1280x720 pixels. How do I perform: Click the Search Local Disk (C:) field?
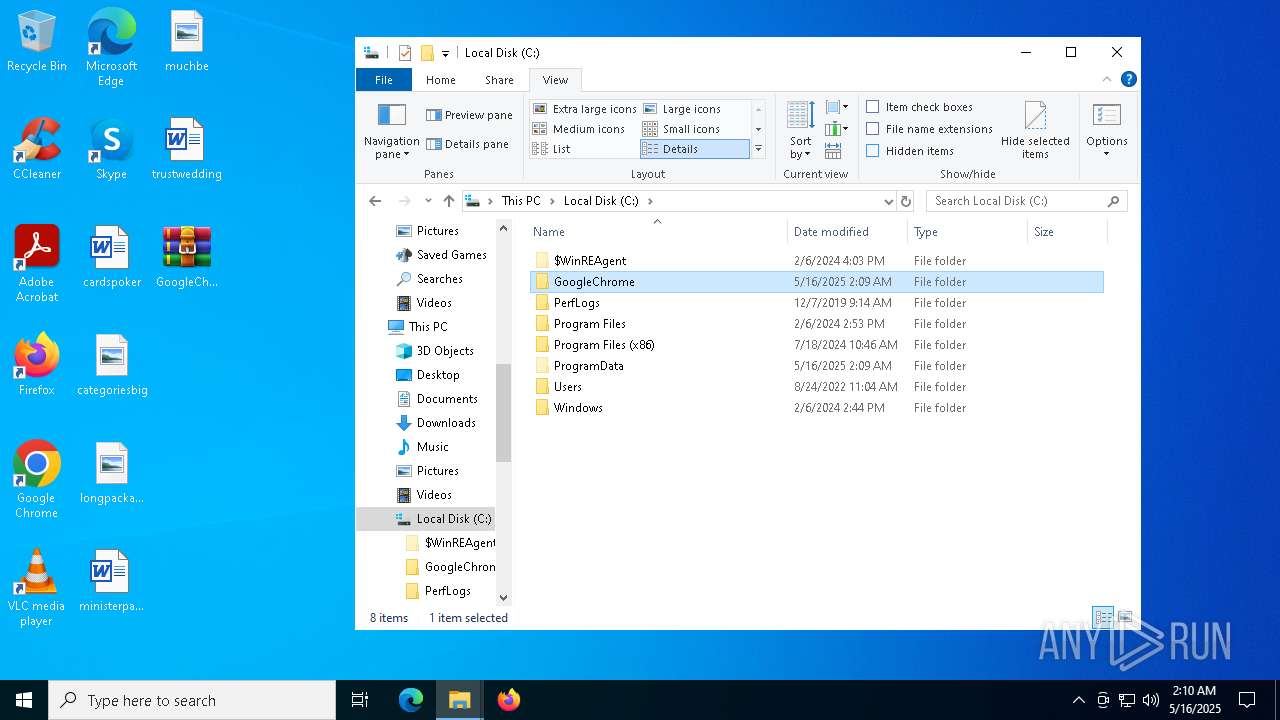[x=1027, y=201]
